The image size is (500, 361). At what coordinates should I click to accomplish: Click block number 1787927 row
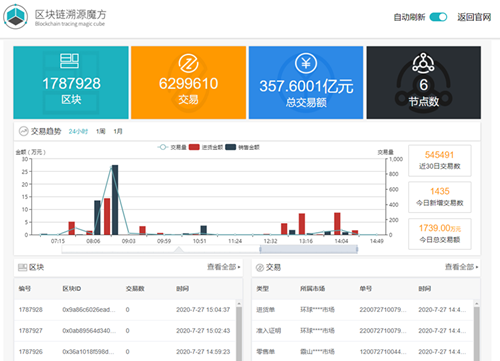coord(31,331)
